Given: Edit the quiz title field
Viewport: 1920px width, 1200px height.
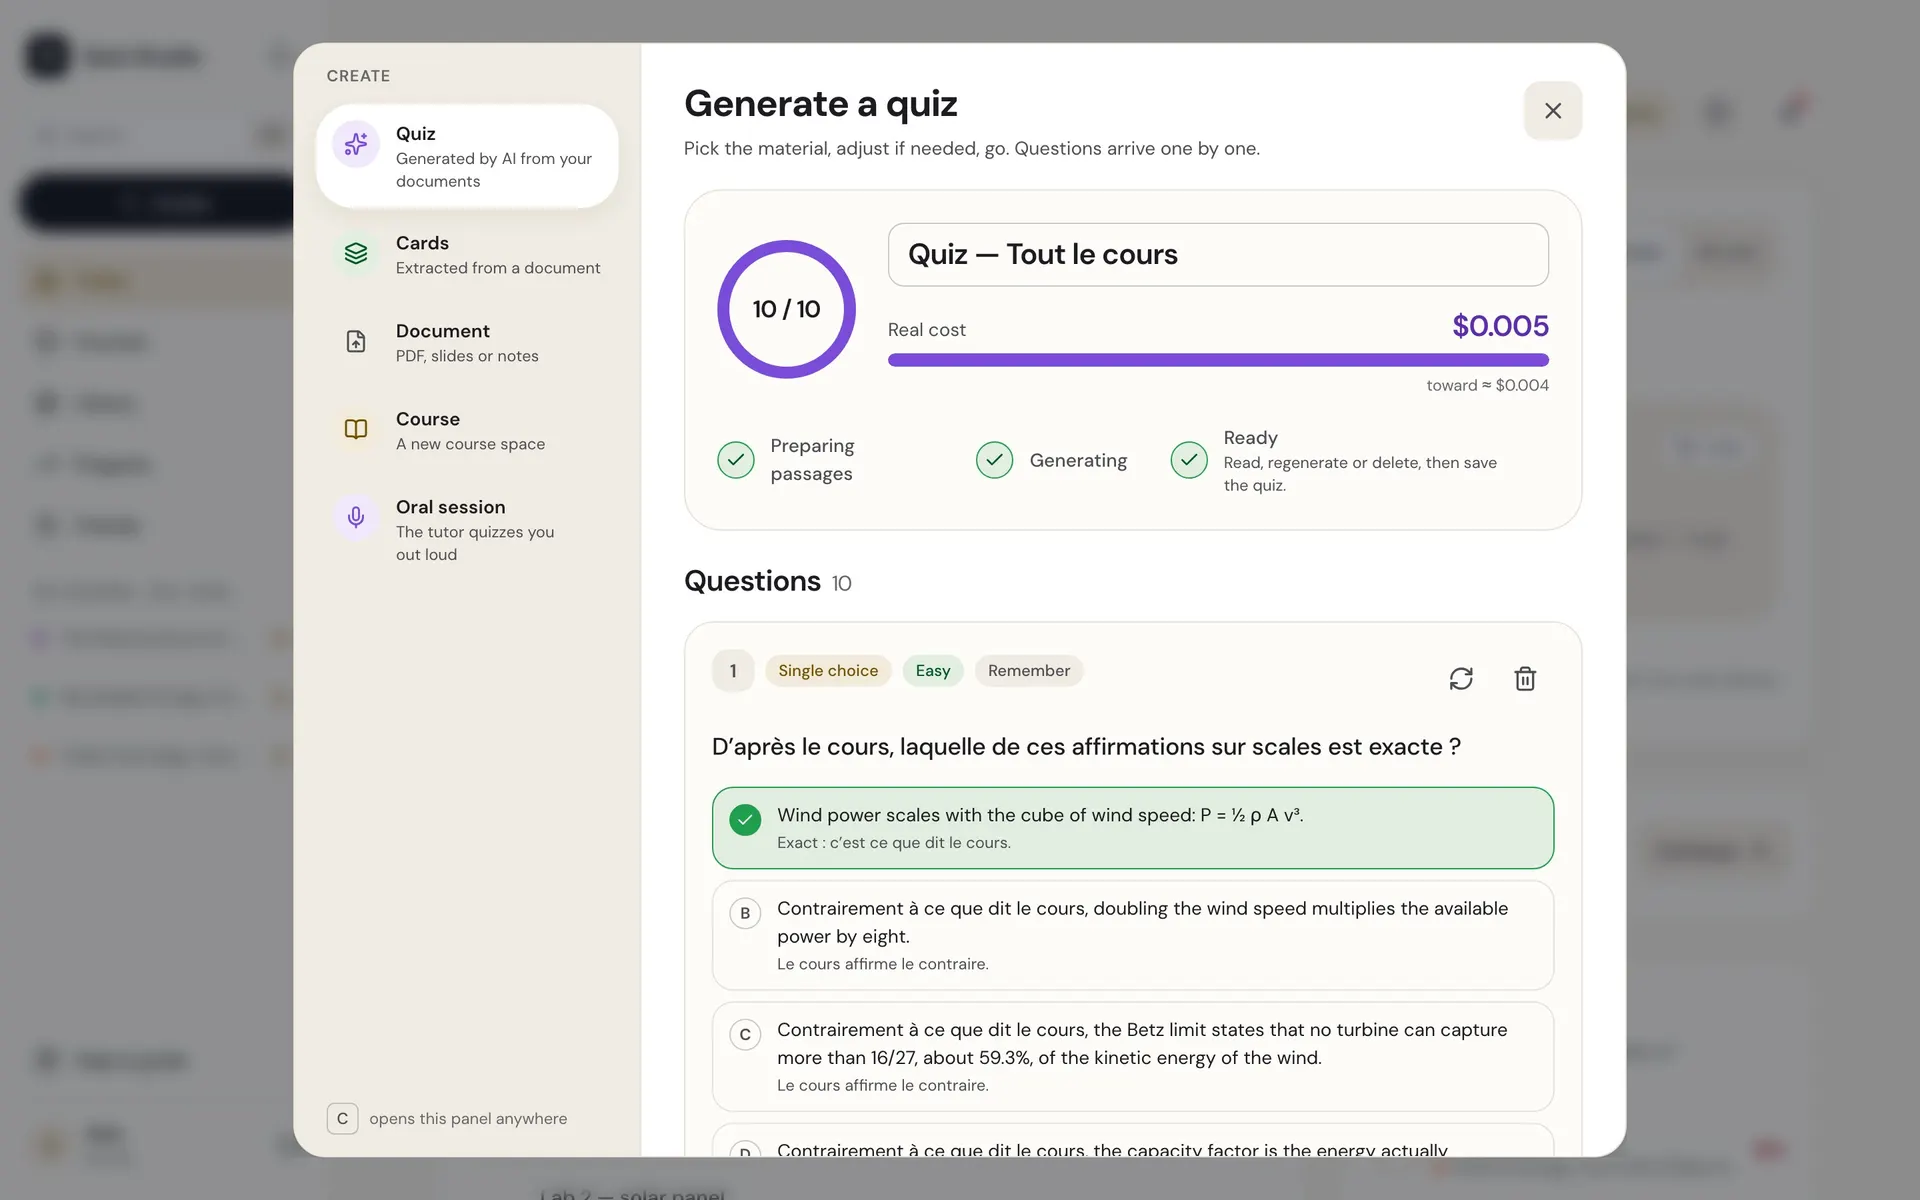Looking at the screenshot, I should 1218,255.
